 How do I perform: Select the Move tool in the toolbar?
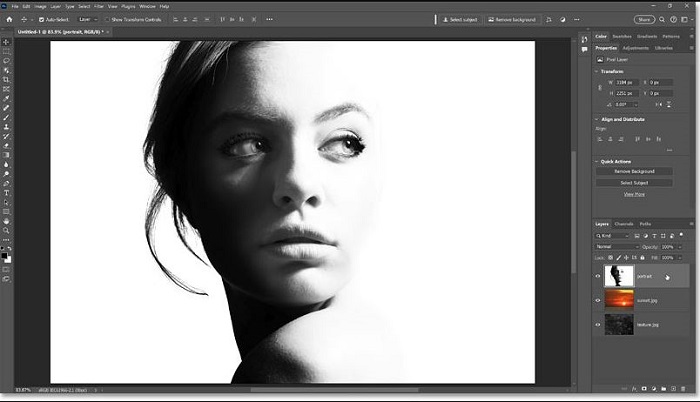pyautogui.click(x=7, y=41)
